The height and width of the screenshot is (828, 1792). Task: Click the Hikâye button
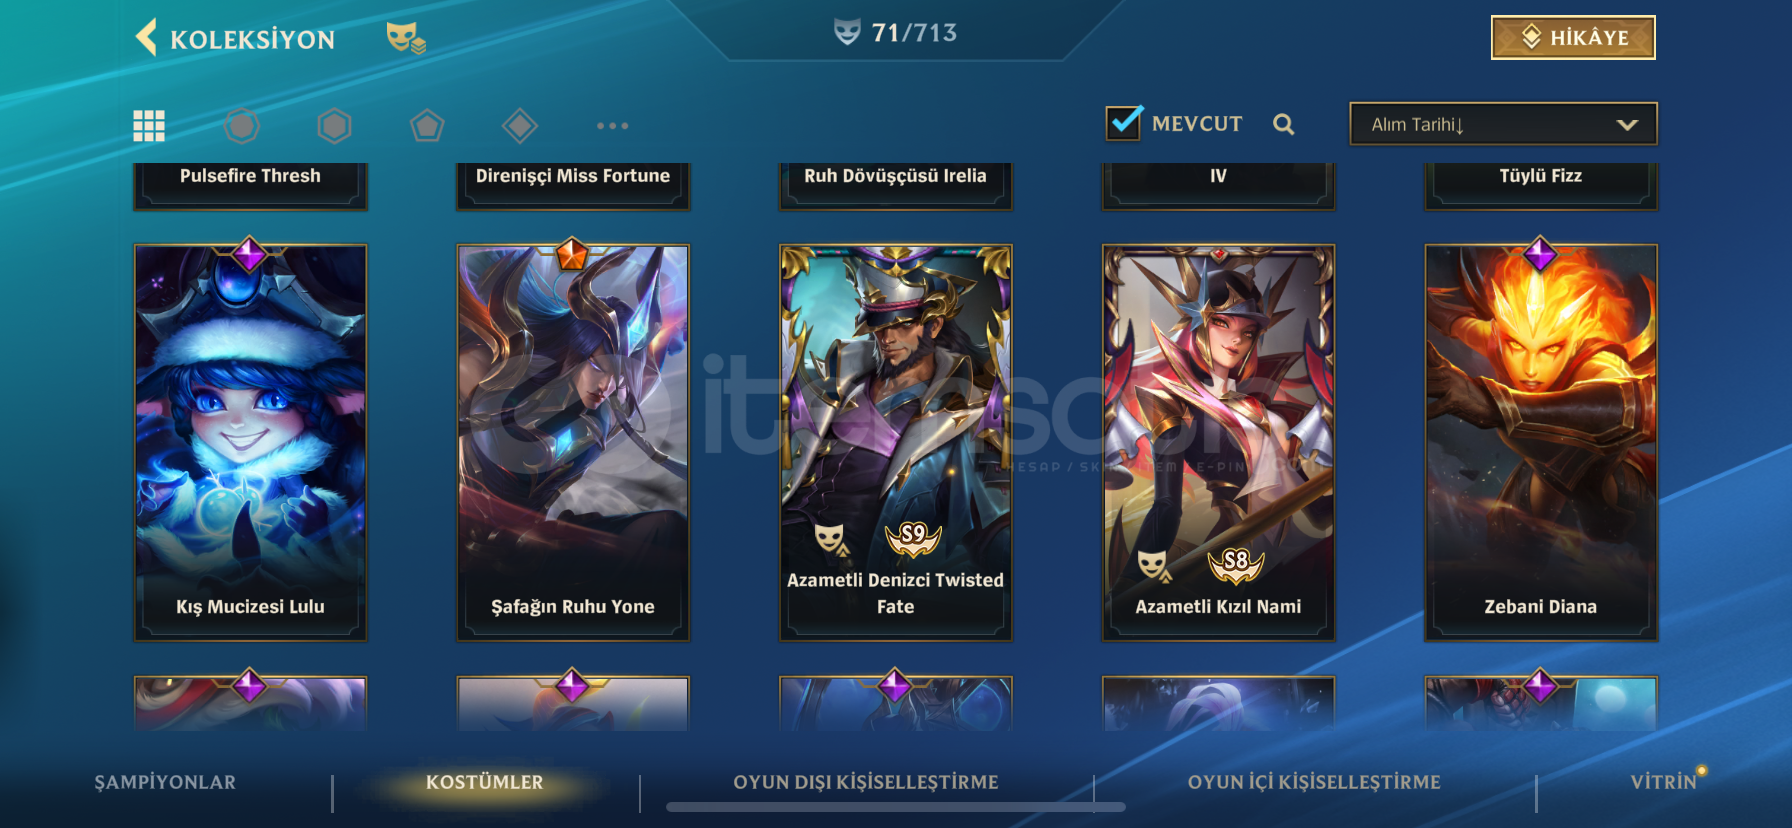pyautogui.click(x=1573, y=38)
